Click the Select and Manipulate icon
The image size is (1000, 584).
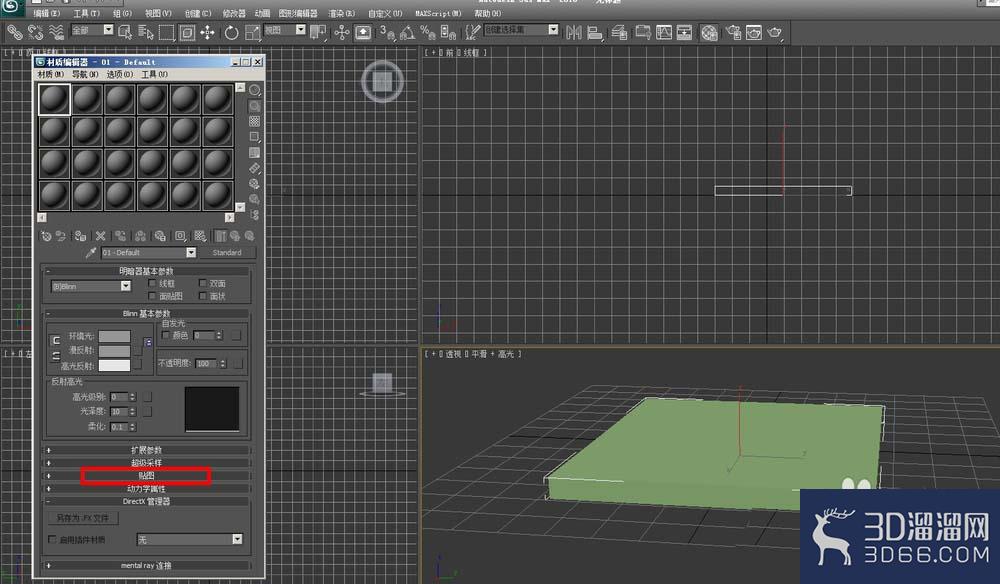coord(342,33)
